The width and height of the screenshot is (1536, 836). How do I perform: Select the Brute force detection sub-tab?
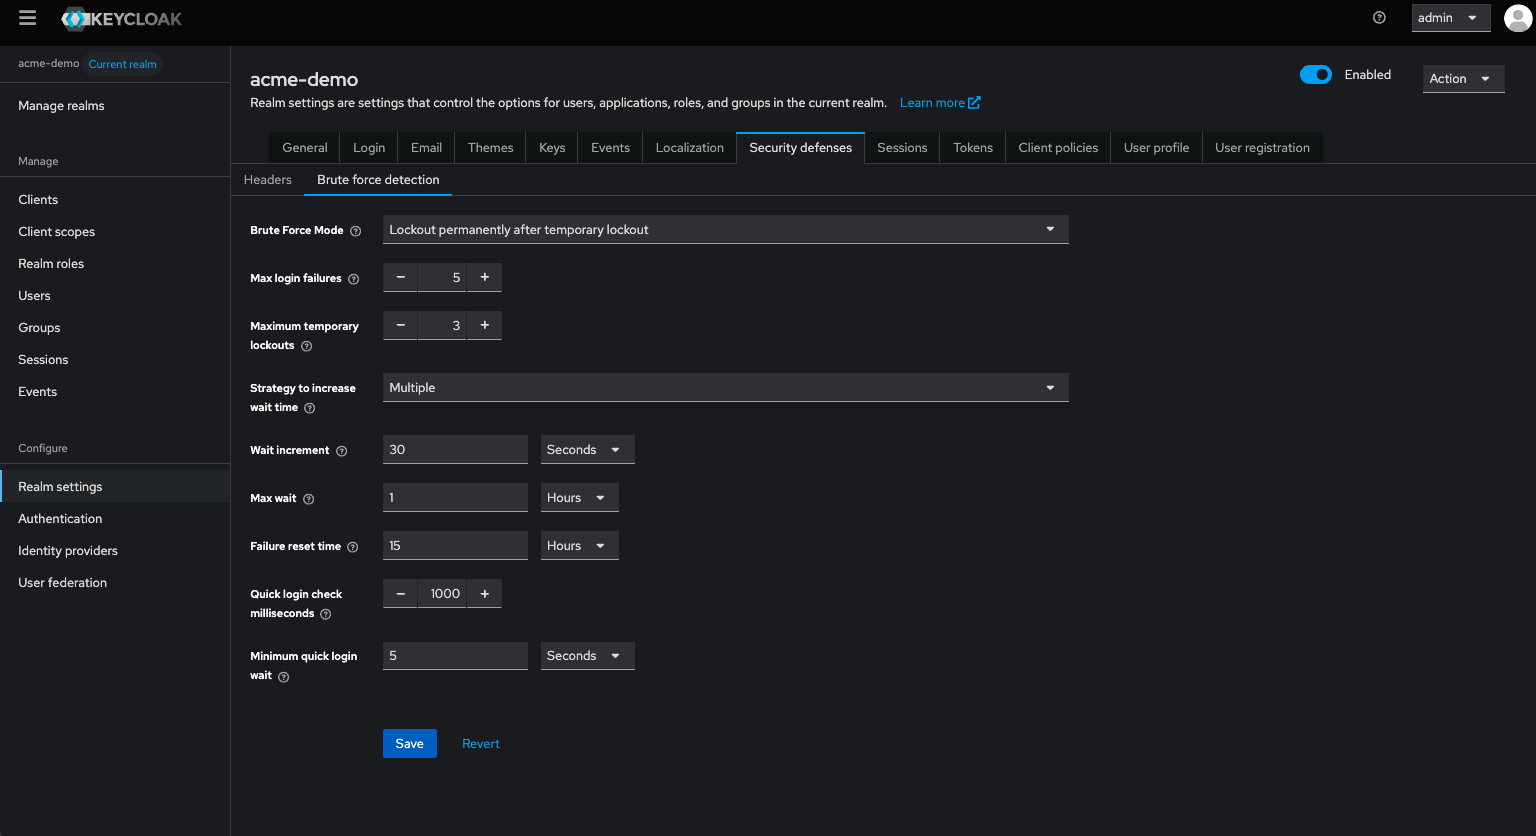[378, 179]
